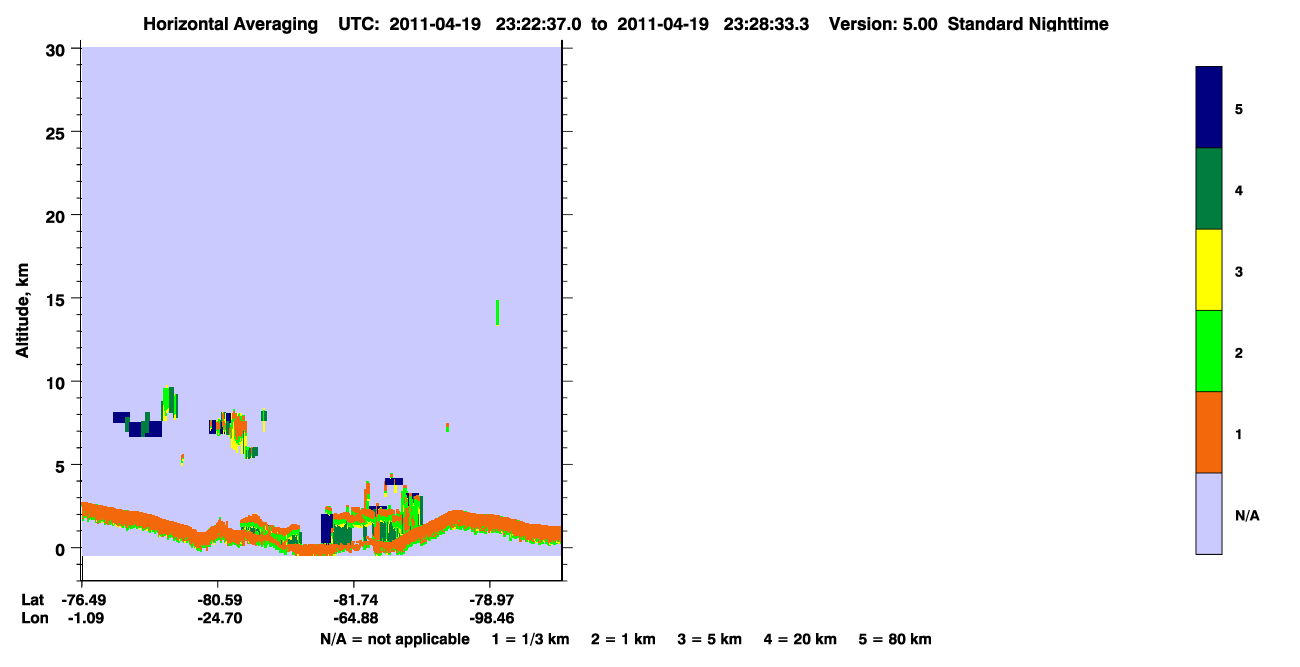Click the dark blue level 5 colorbar segment
Screen dimensions: 1300x667
(1209, 107)
